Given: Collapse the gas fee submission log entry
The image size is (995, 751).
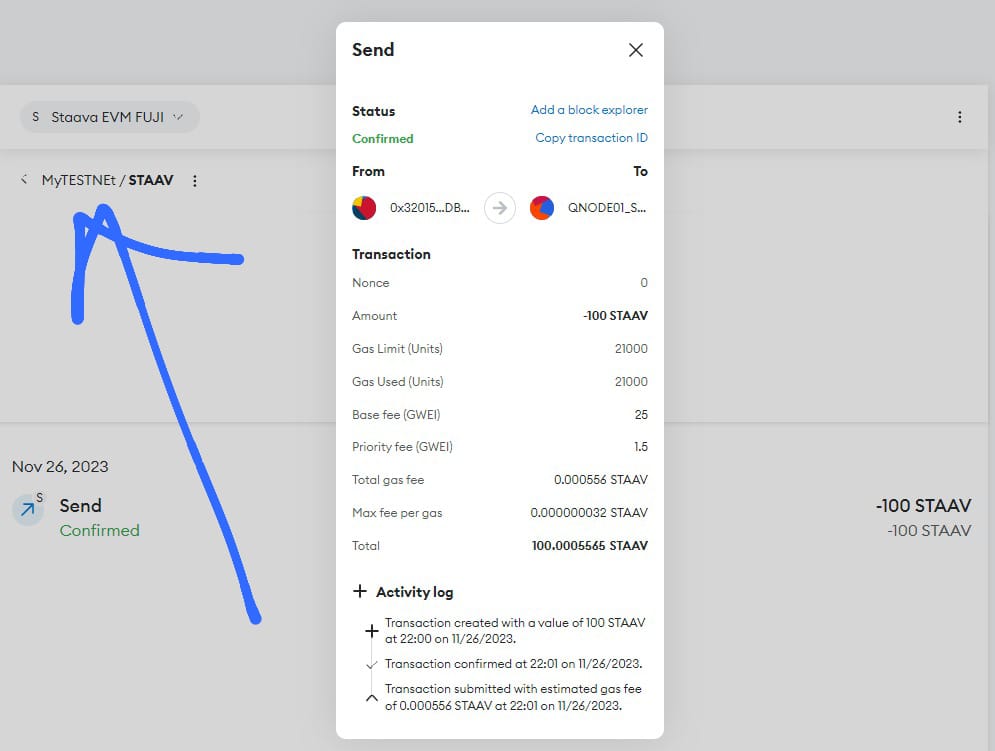Looking at the screenshot, I should coord(371,698).
